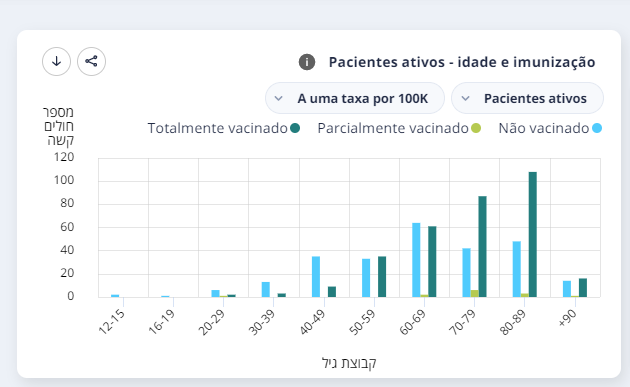The height and width of the screenshot is (387, 630).
Task: Click the teal bar for 40-49
Action: [x=332, y=292]
